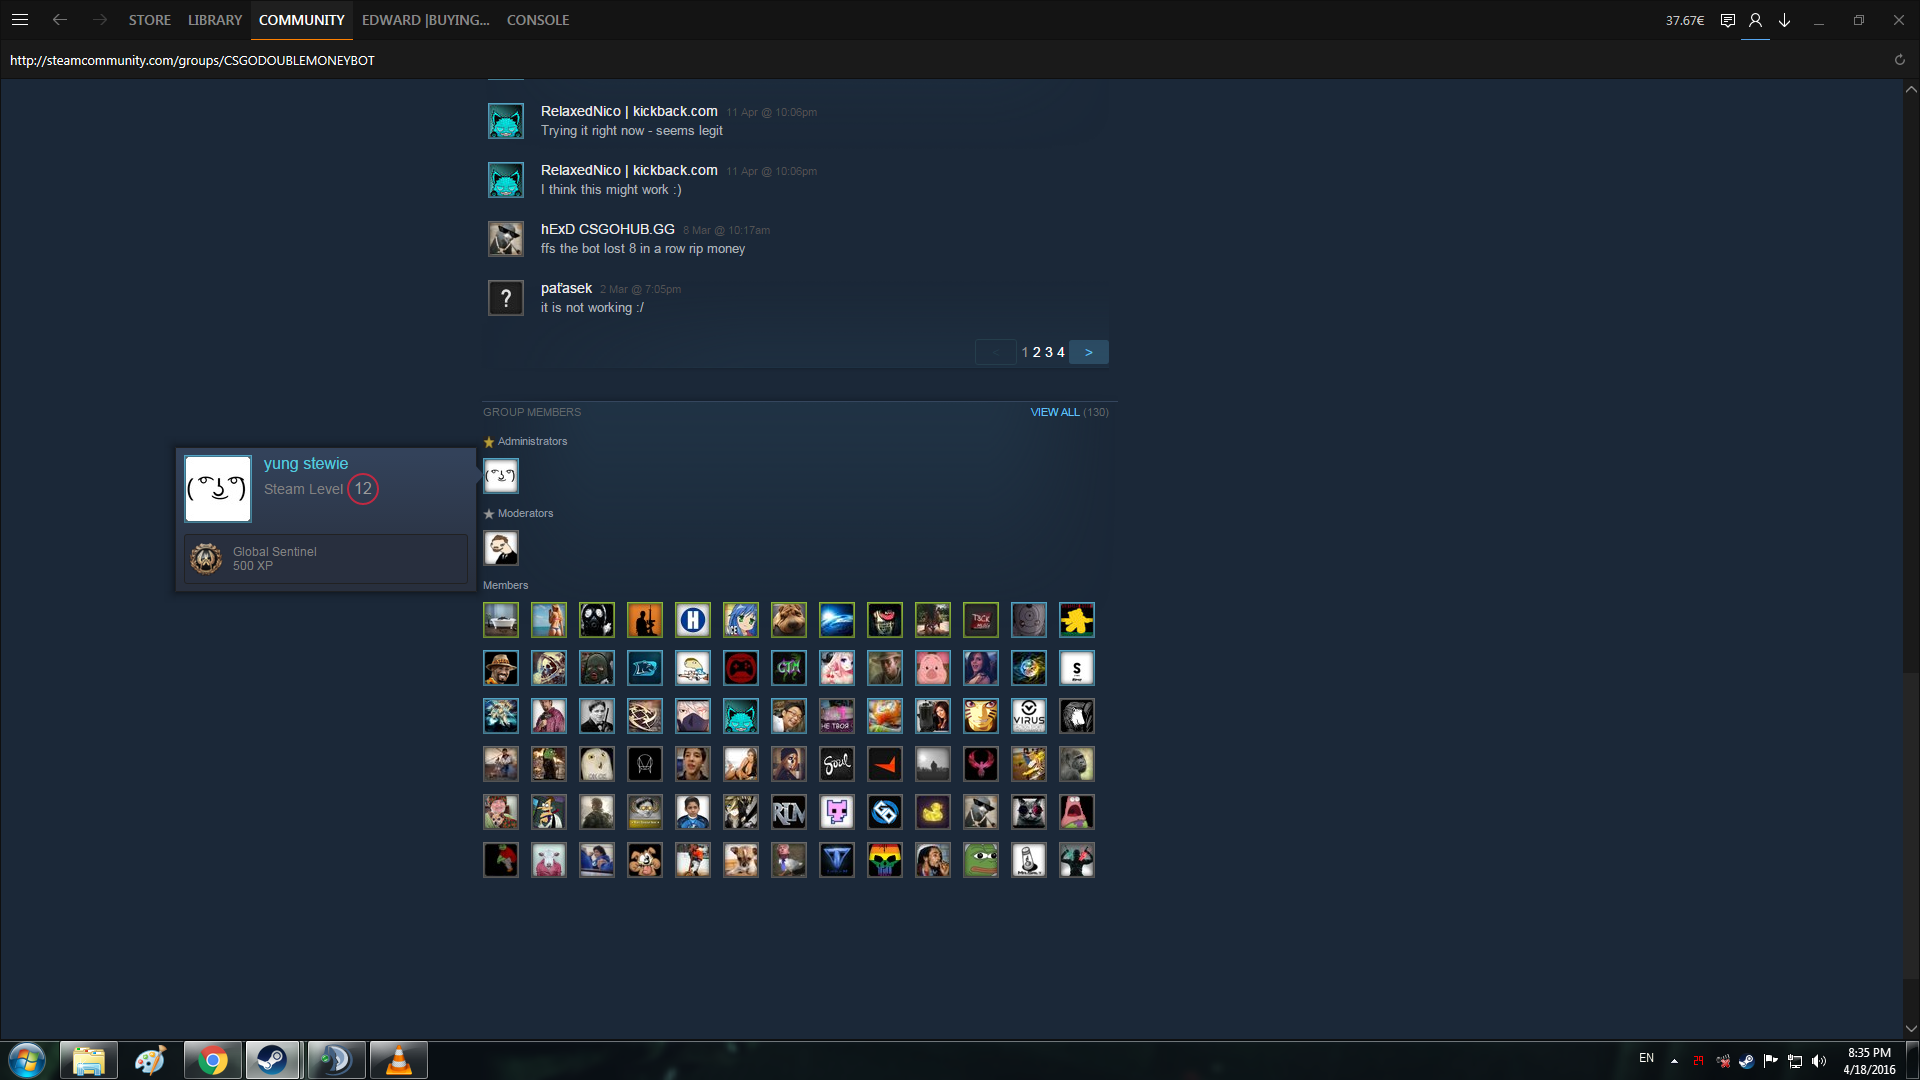The image size is (1920, 1080).
Task: Open friends and account icon
Action: coord(1755,20)
